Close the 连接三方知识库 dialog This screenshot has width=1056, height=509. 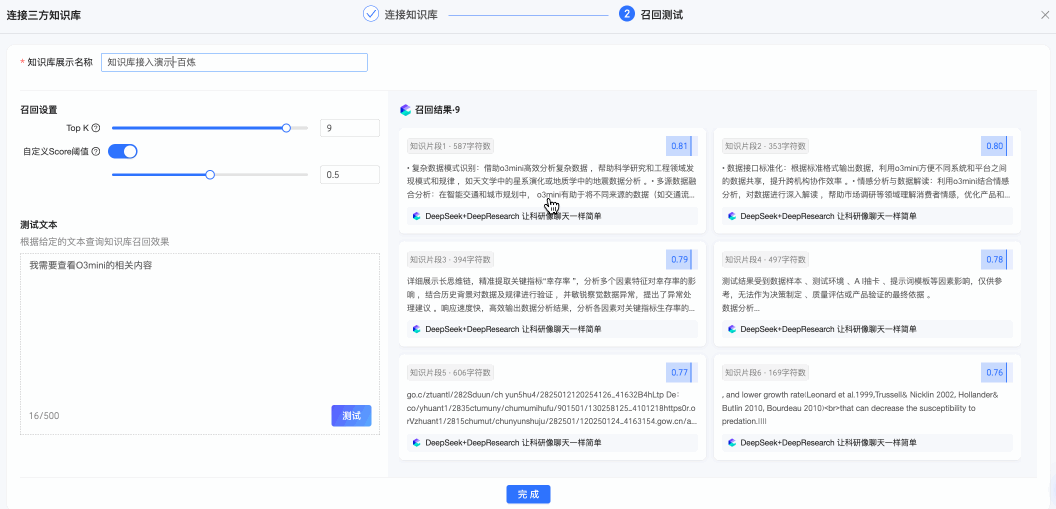[x=1045, y=14]
